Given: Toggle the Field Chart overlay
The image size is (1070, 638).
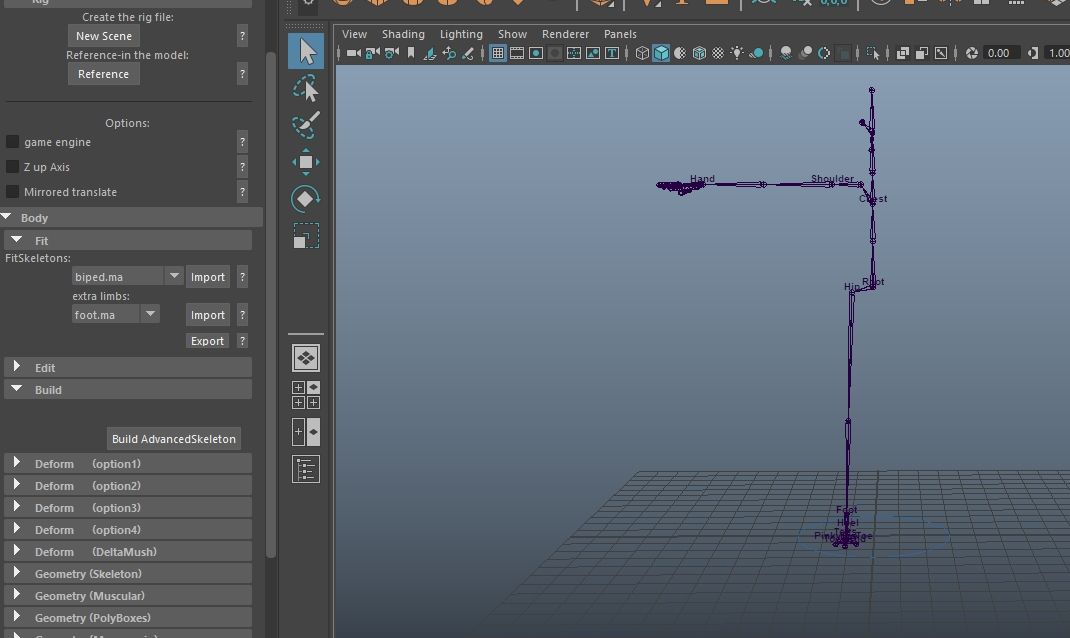Looking at the screenshot, I should click(x=574, y=53).
